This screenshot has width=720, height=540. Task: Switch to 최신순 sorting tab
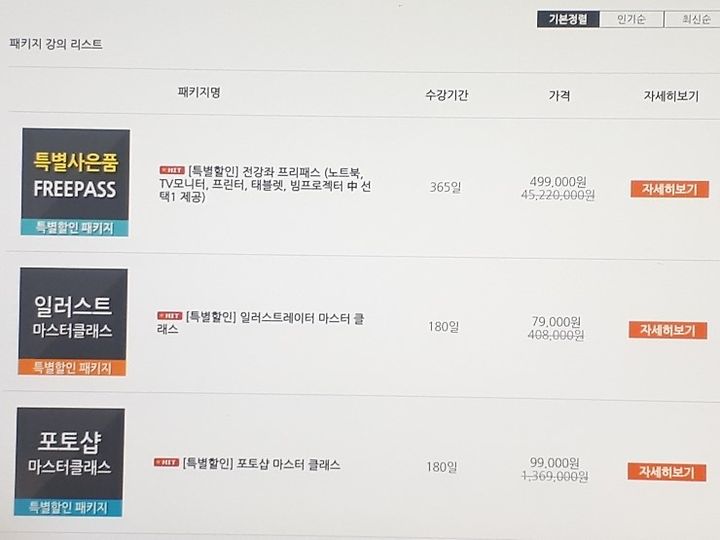coord(694,19)
